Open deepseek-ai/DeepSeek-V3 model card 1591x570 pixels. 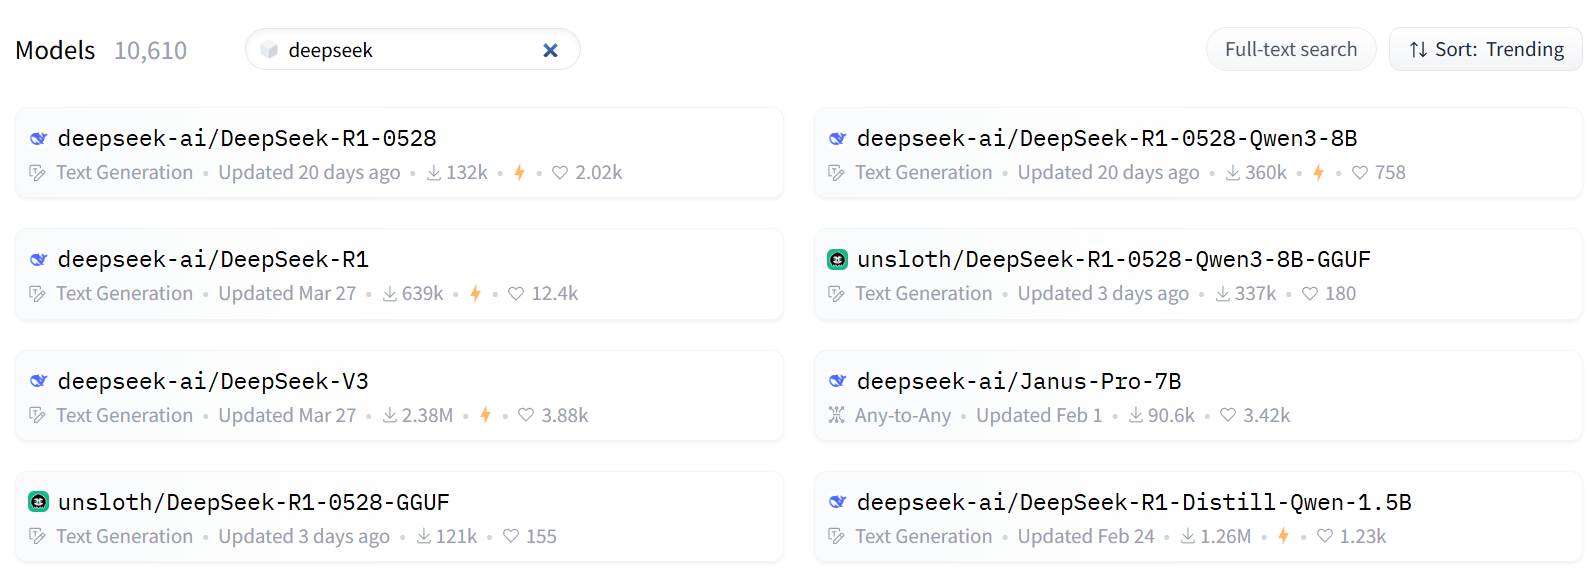point(399,396)
